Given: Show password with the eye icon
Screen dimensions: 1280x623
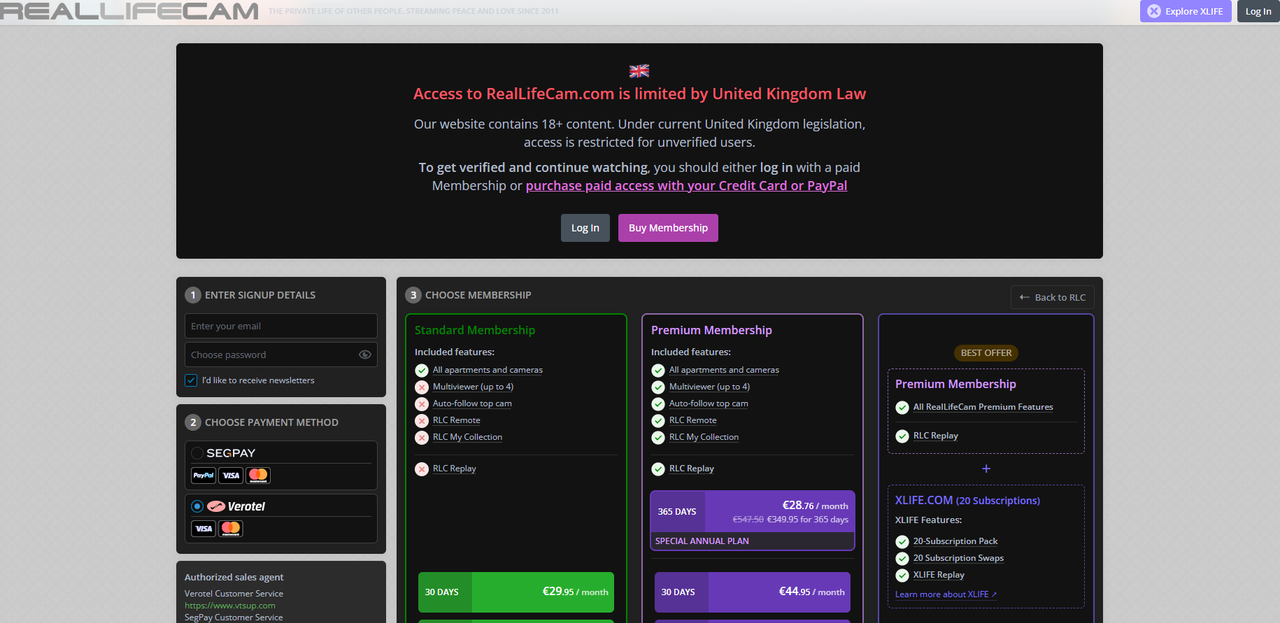Looking at the screenshot, I should 365,354.
